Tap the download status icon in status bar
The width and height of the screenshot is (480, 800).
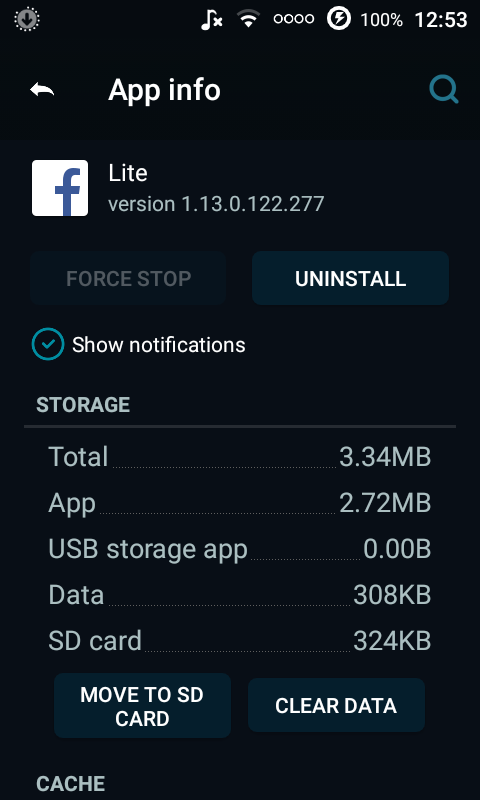[x=27, y=19]
